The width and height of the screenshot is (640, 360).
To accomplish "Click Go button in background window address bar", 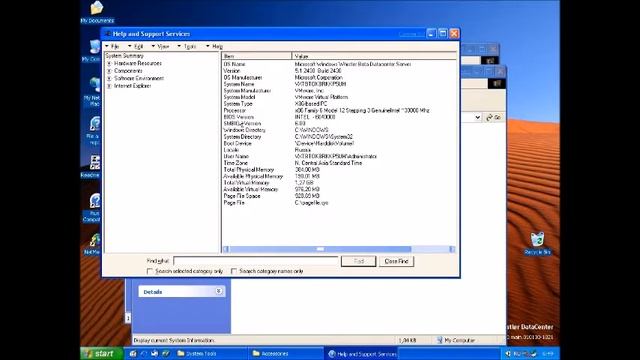I will (x=493, y=118).
